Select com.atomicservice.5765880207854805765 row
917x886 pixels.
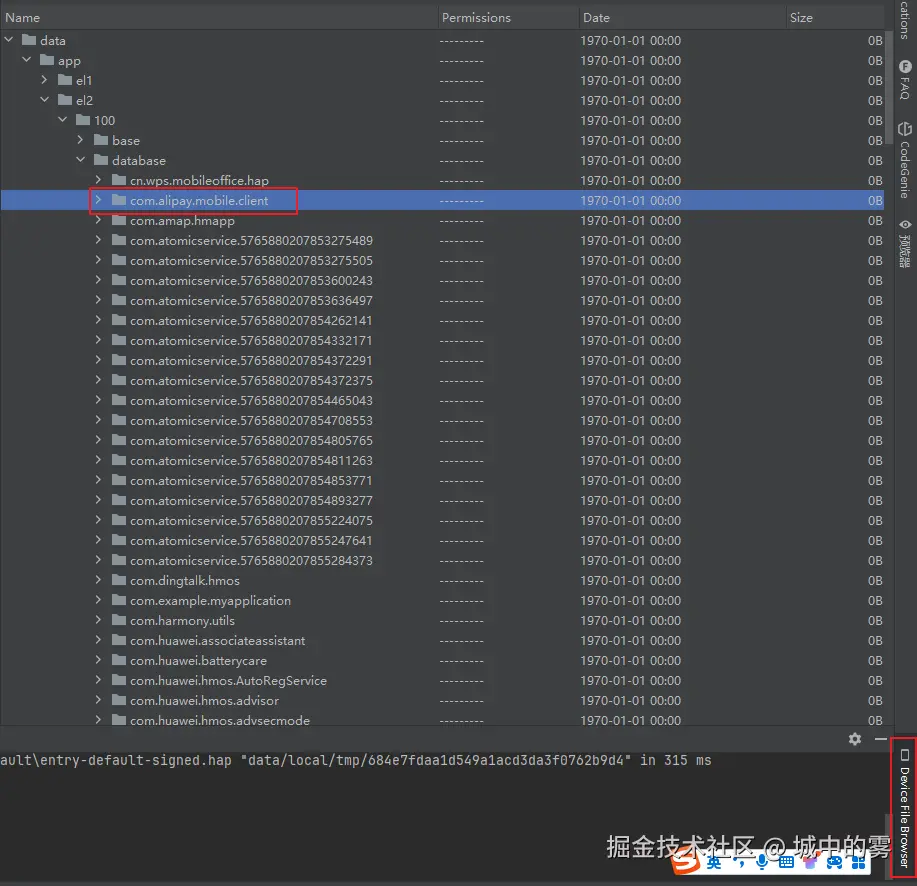click(442, 440)
